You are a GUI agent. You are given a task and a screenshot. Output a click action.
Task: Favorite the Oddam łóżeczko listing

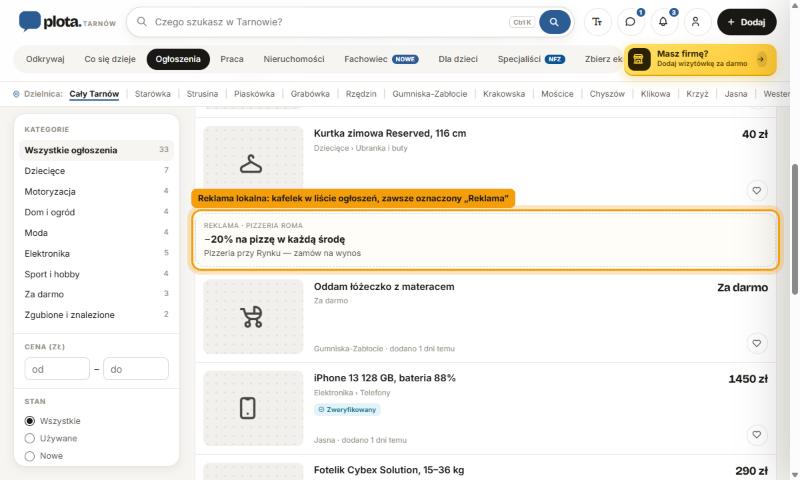click(757, 343)
